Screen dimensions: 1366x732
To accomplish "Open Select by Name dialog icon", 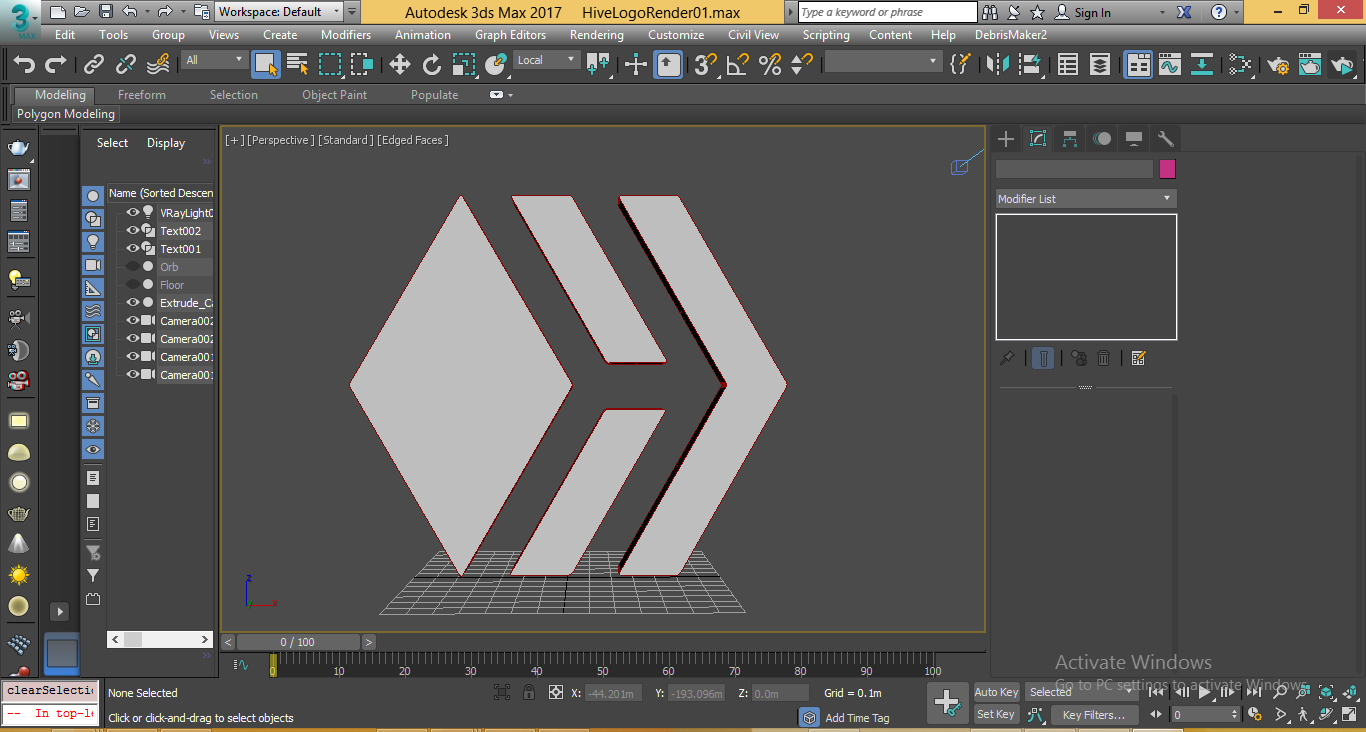I will coord(298,65).
